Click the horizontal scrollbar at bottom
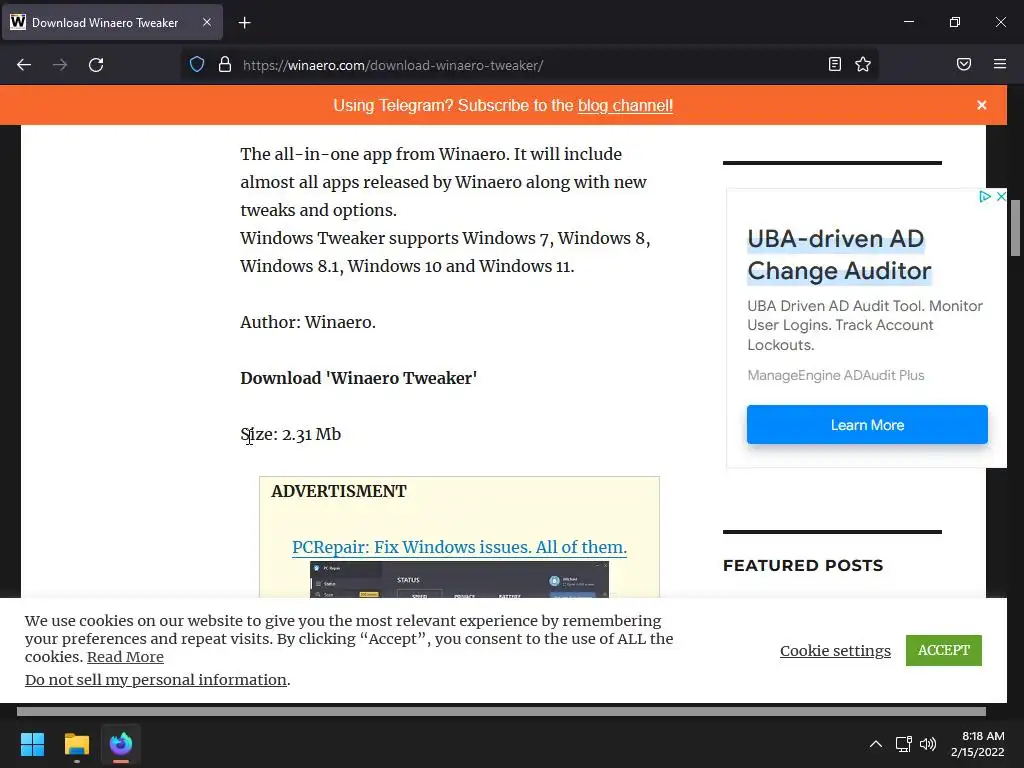Viewport: 1024px width, 768px height. 501,711
